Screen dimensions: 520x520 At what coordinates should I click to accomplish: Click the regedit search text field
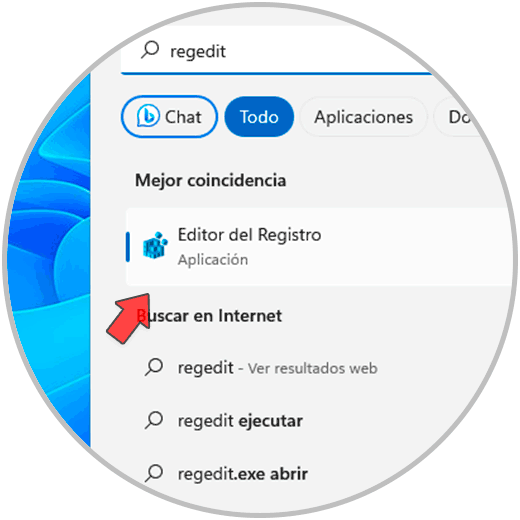coord(277,51)
